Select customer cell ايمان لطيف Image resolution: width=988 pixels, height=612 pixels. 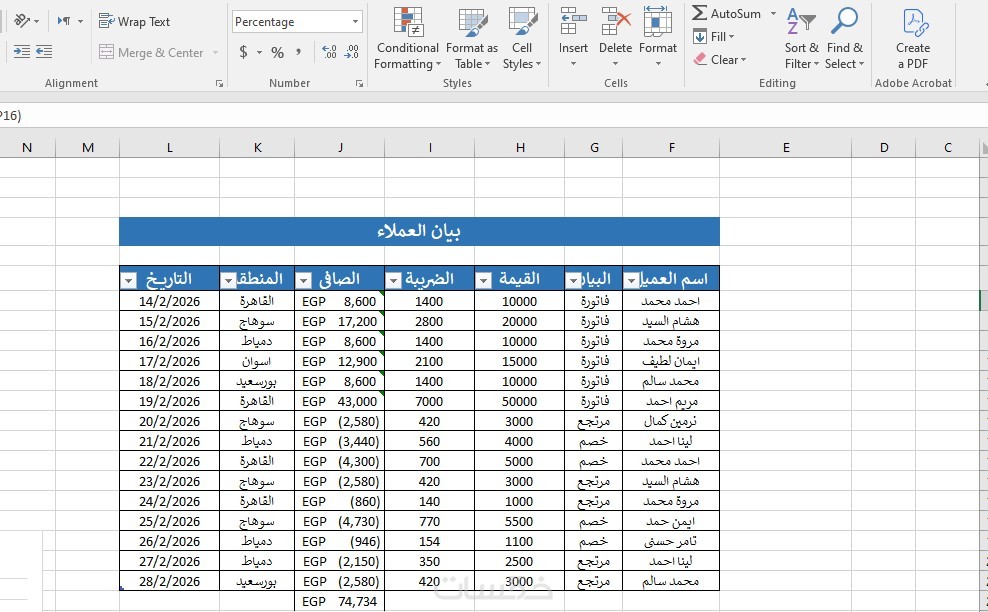[x=671, y=361]
